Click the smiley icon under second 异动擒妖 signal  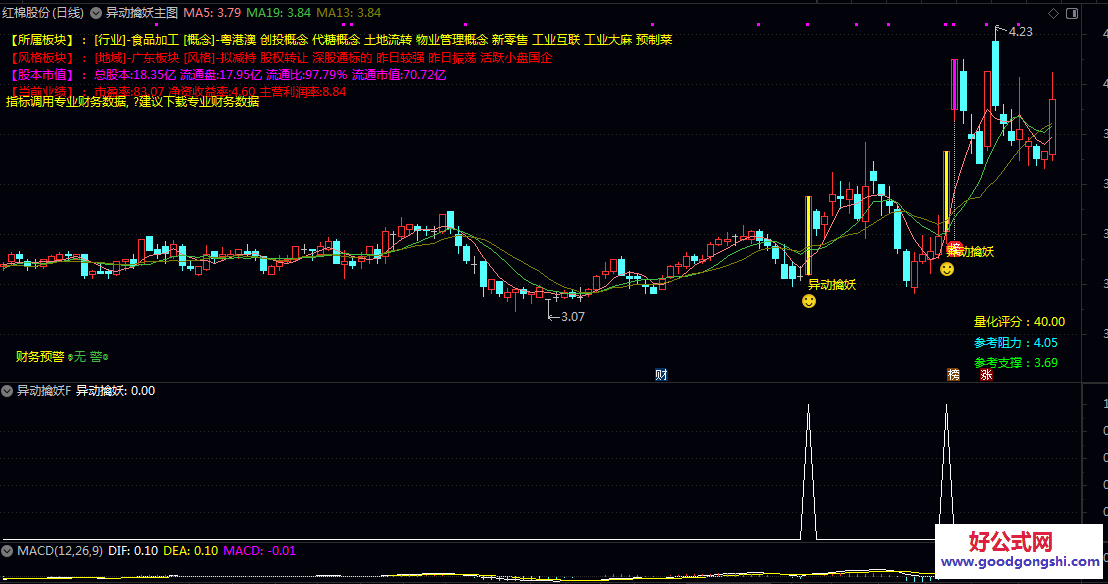tap(947, 269)
